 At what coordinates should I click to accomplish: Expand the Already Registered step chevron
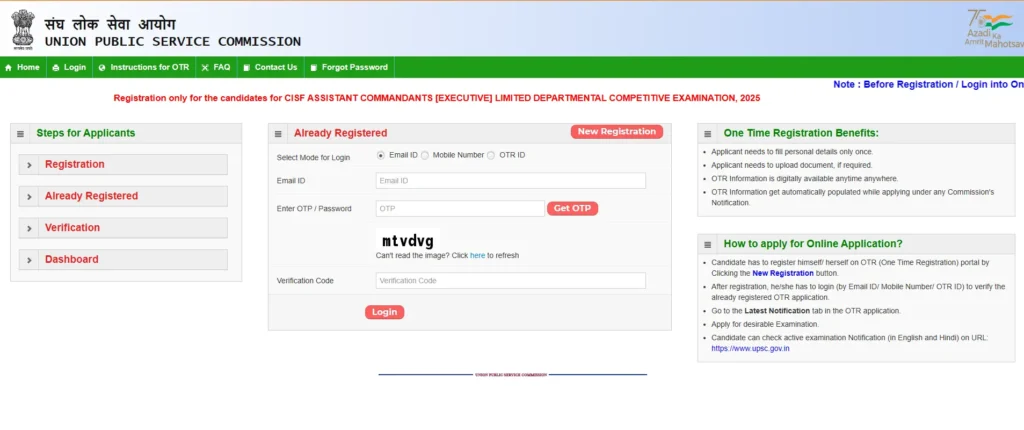[x=29, y=197]
